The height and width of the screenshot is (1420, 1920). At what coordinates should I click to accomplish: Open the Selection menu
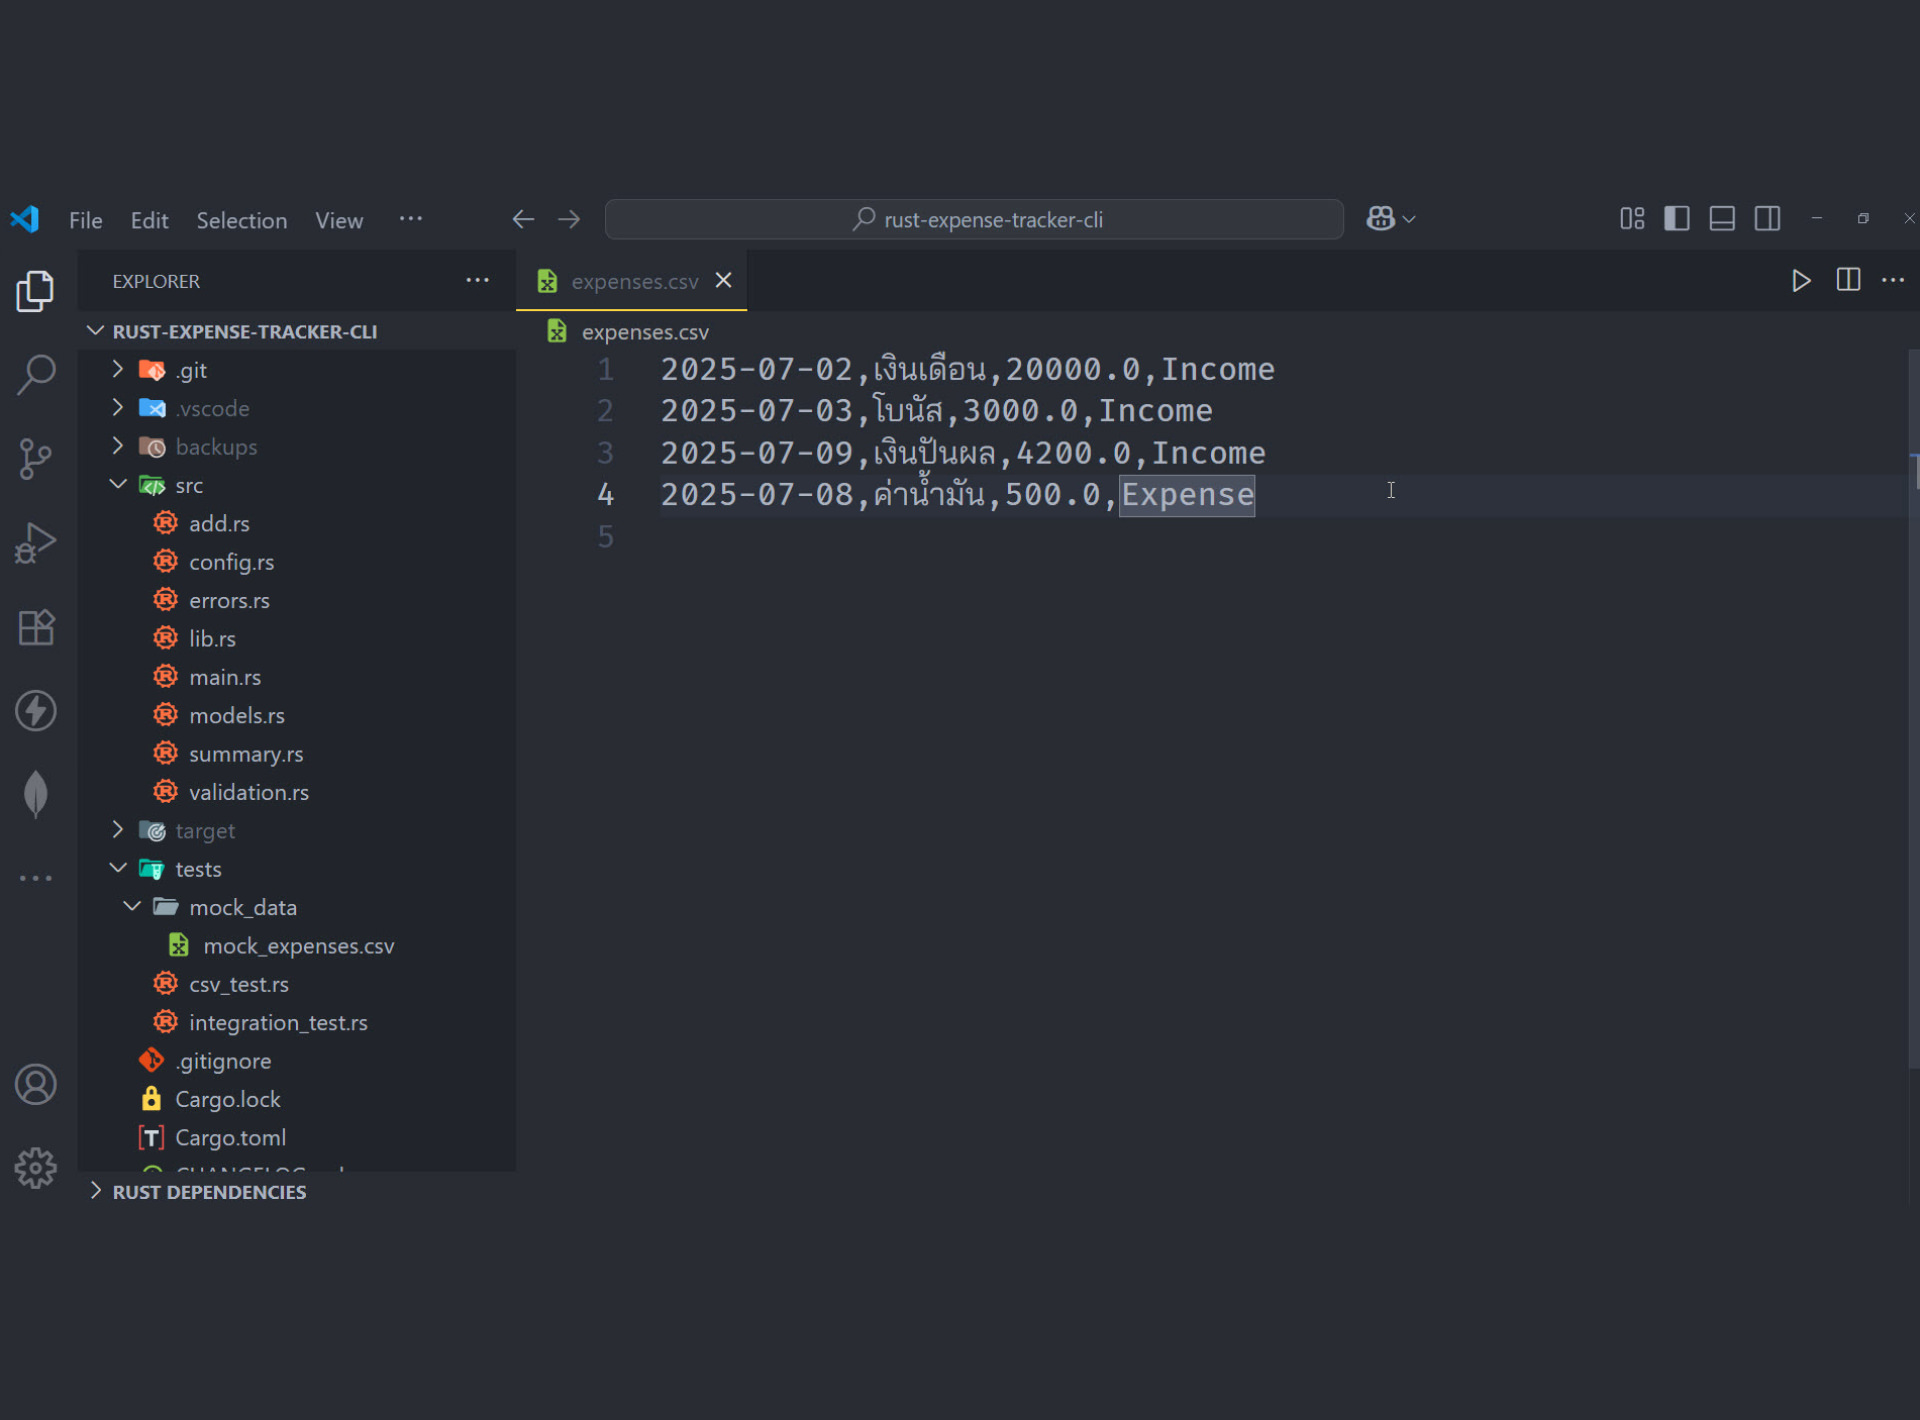242,220
